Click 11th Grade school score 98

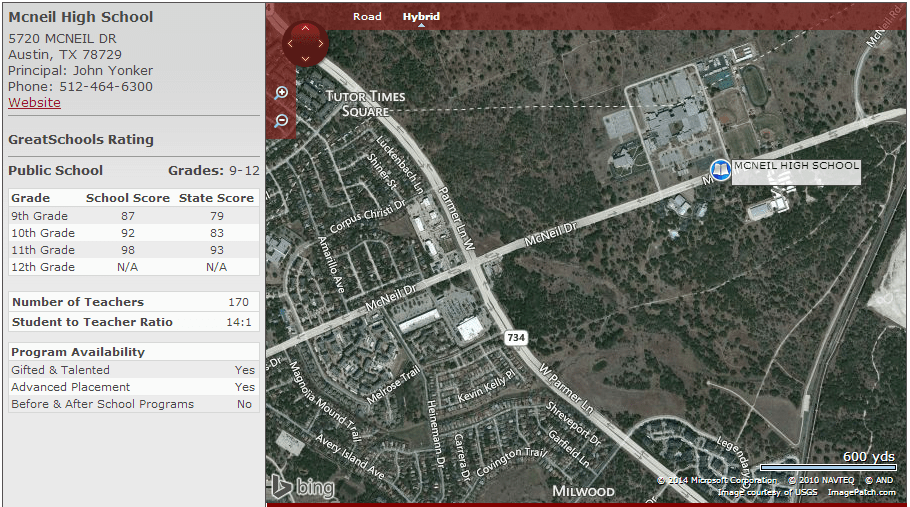pos(128,250)
